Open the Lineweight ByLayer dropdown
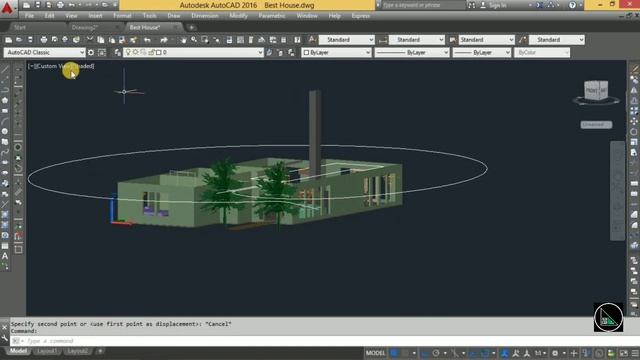This screenshot has height=360, width=640. coord(482,52)
